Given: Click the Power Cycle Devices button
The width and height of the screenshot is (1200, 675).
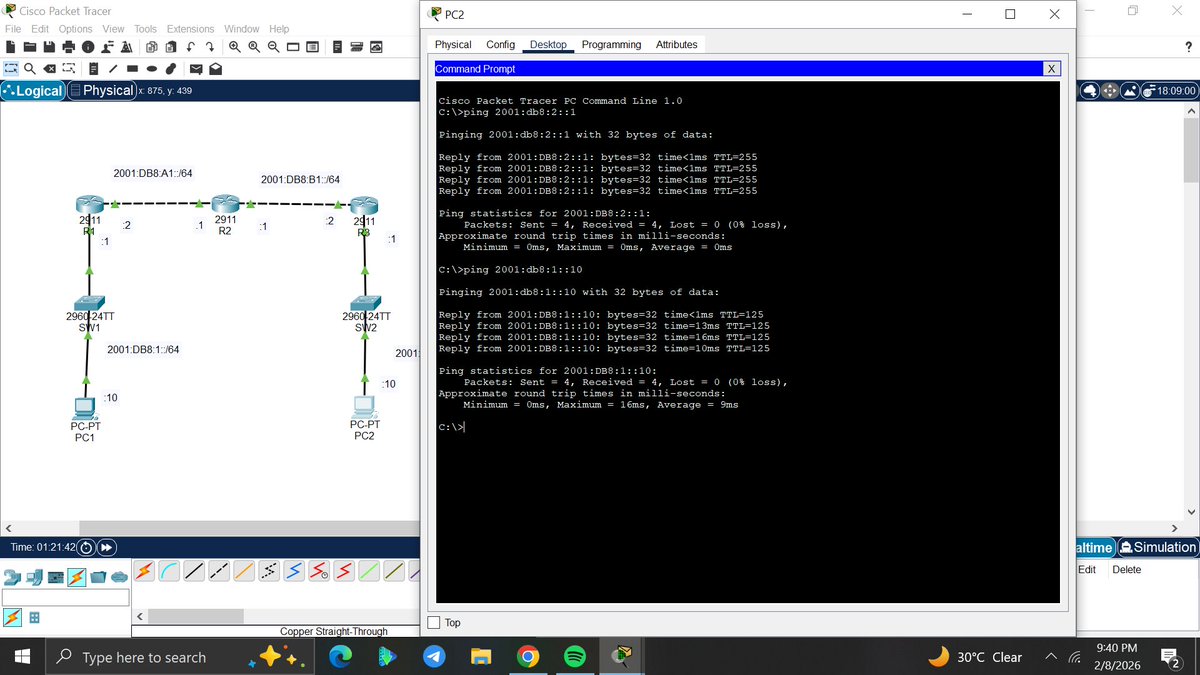Looking at the screenshot, I should tap(86, 548).
